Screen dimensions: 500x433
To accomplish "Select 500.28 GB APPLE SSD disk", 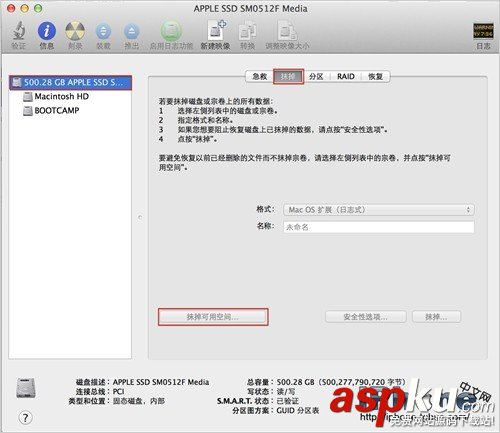I will tap(70, 82).
